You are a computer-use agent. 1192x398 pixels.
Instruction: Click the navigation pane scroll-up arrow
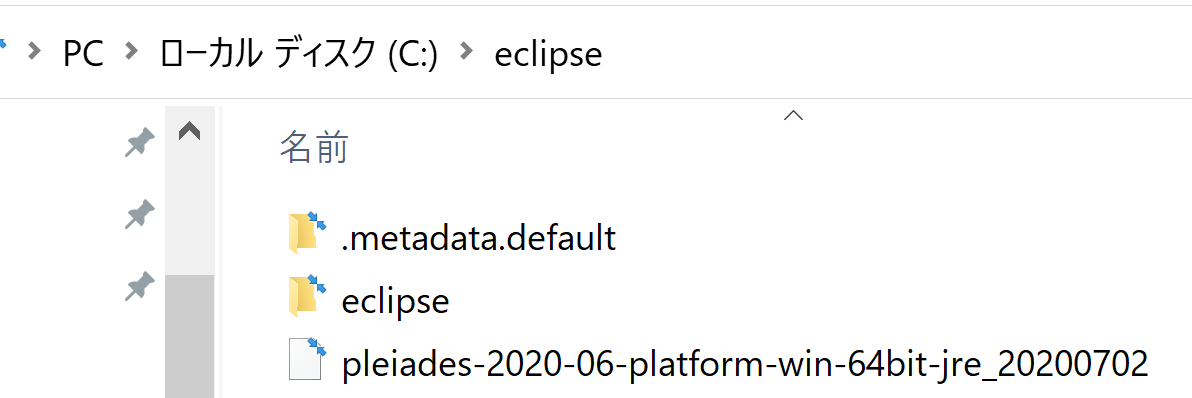(x=189, y=132)
